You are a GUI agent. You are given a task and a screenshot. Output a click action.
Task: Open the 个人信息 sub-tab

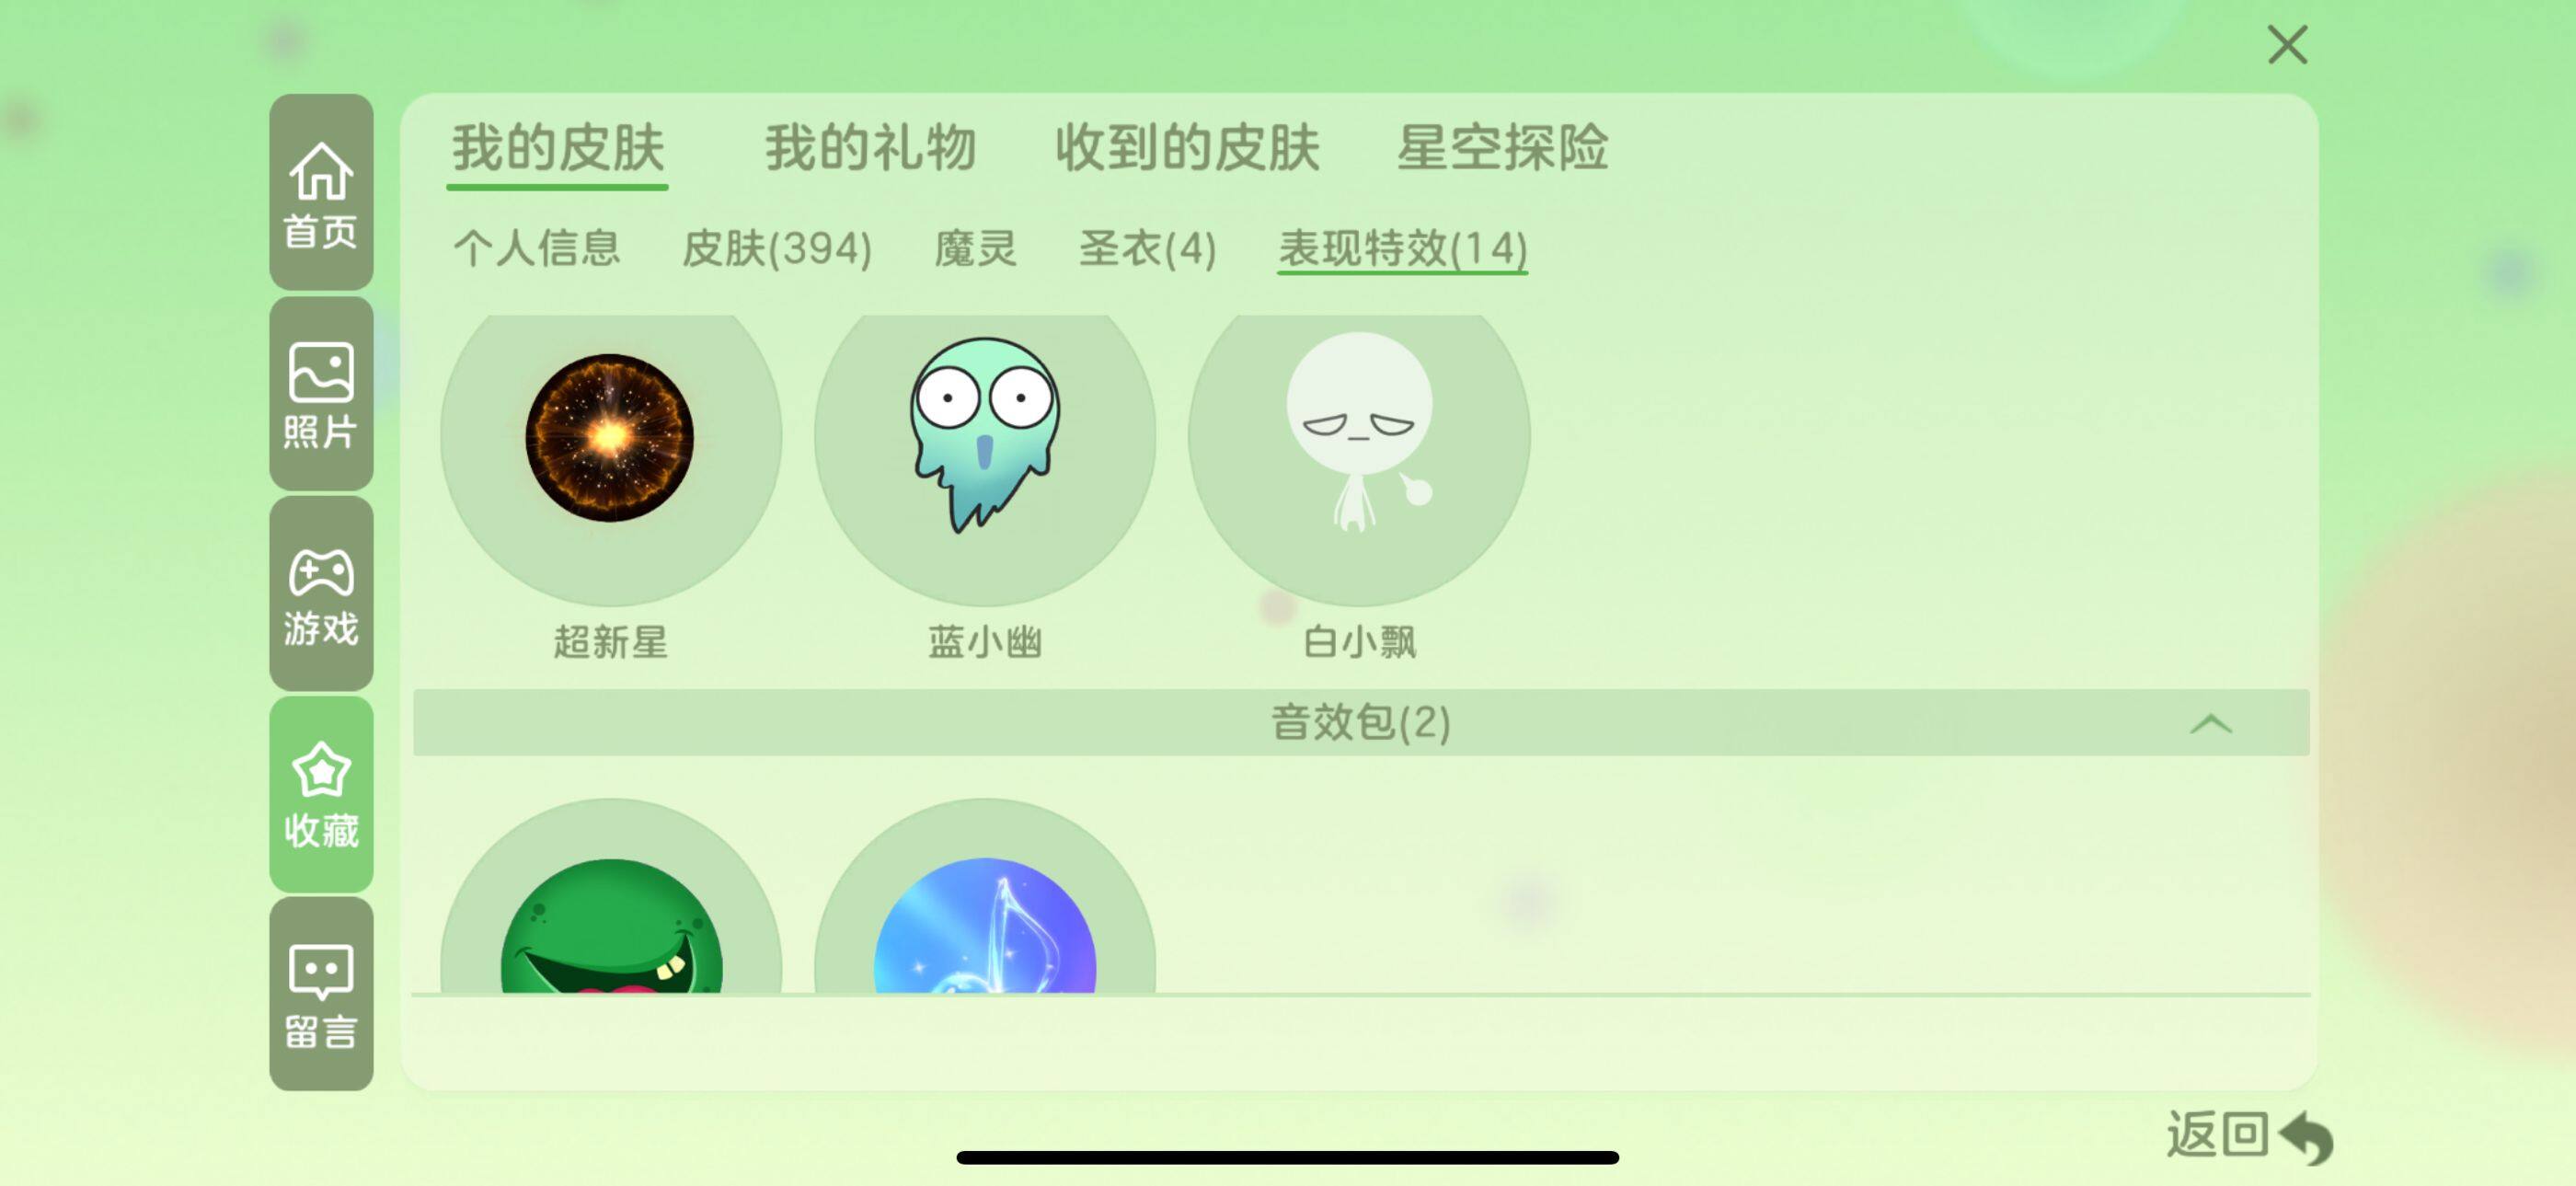point(537,248)
